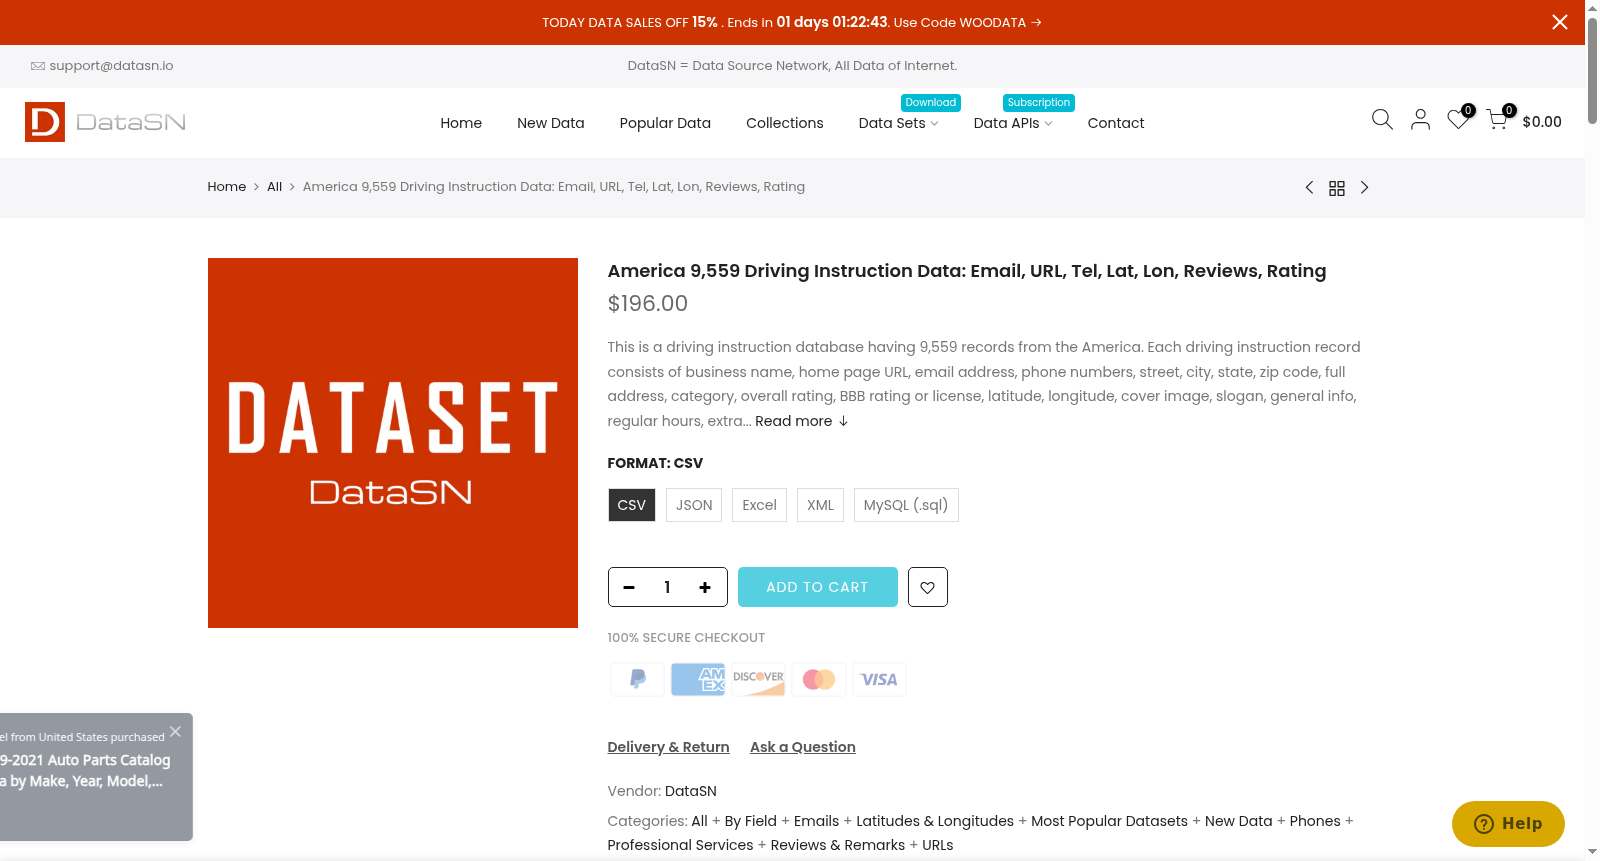Open the Contact menu item

click(x=1116, y=123)
